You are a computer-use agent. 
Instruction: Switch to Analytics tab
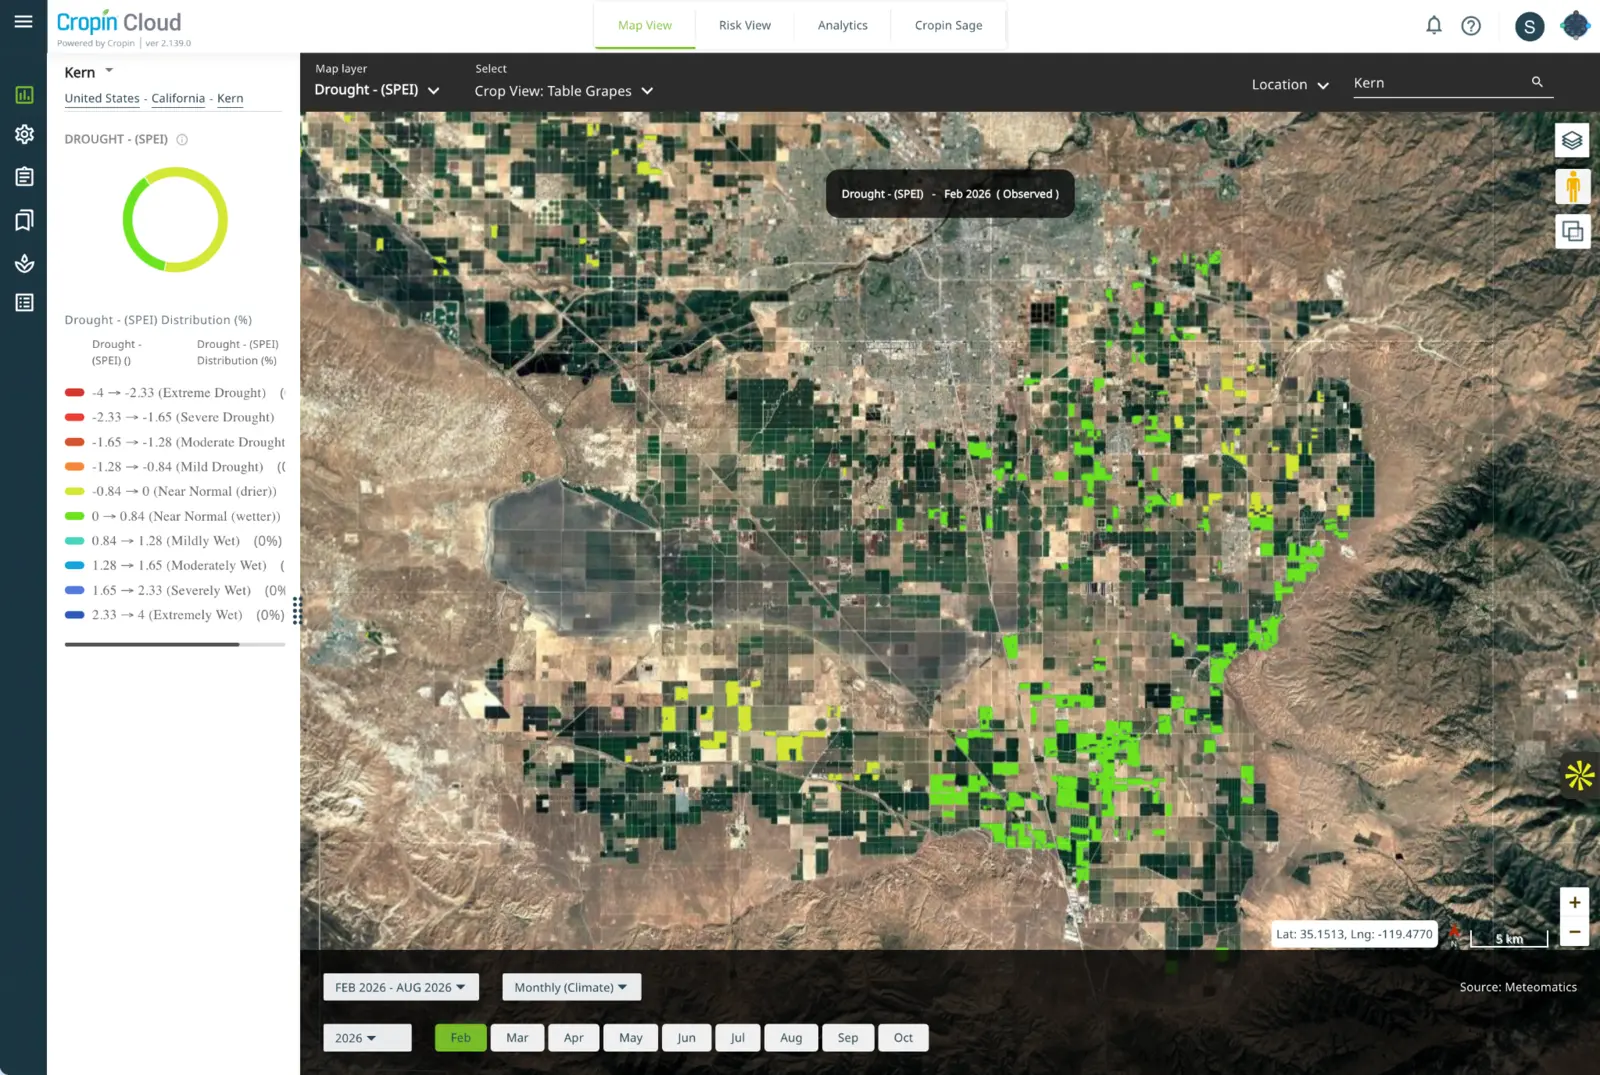[842, 26]
